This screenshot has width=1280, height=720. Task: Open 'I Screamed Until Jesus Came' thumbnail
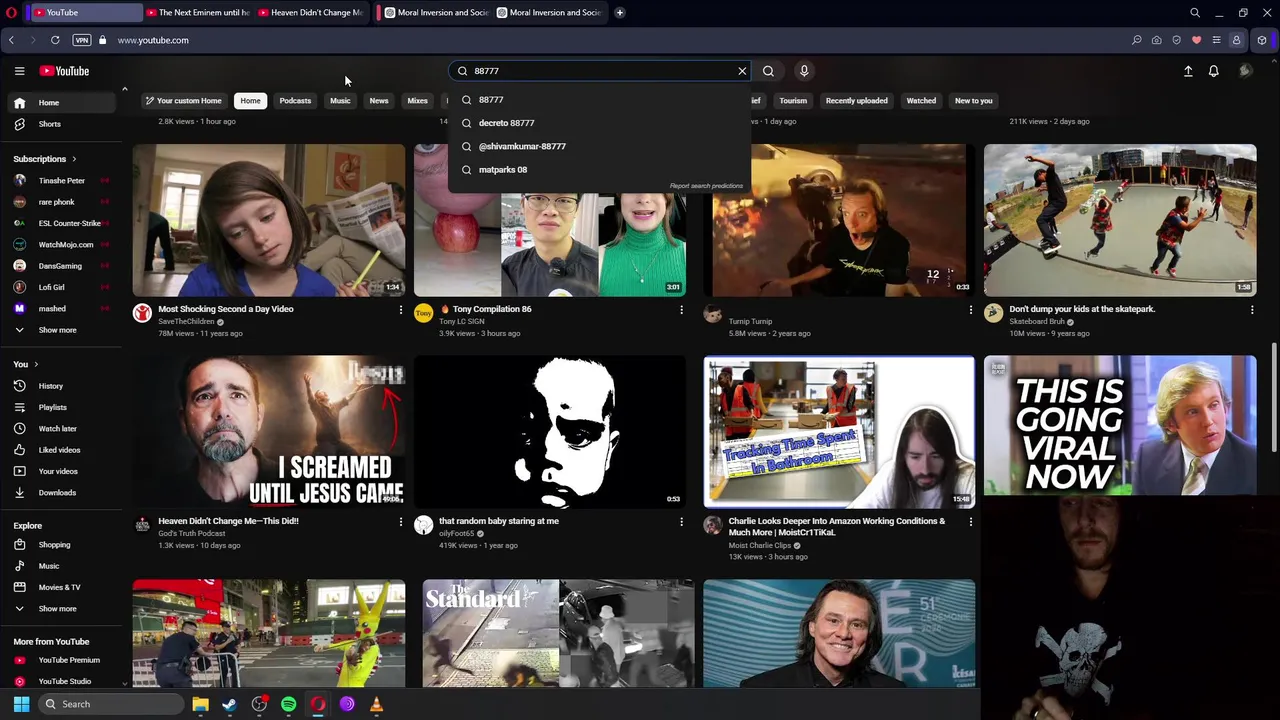(269, 432)
